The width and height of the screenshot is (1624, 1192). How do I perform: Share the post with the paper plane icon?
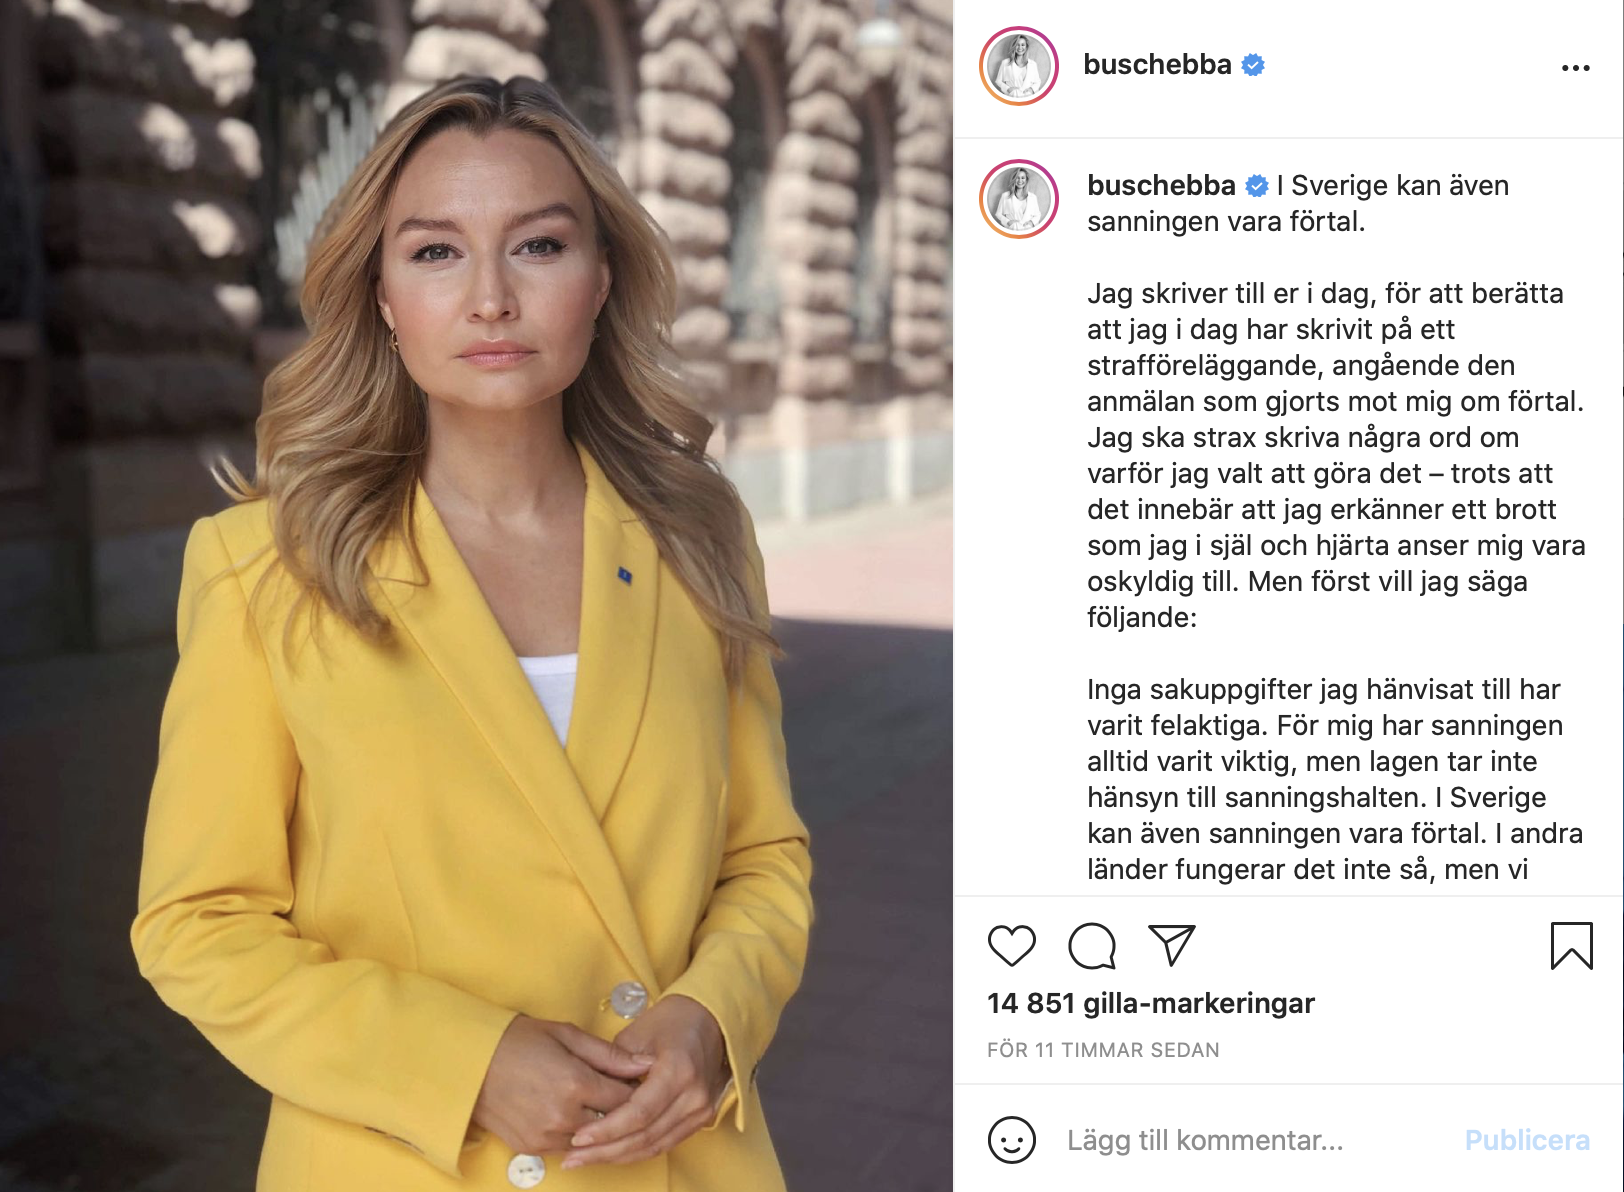(1172, 945)
